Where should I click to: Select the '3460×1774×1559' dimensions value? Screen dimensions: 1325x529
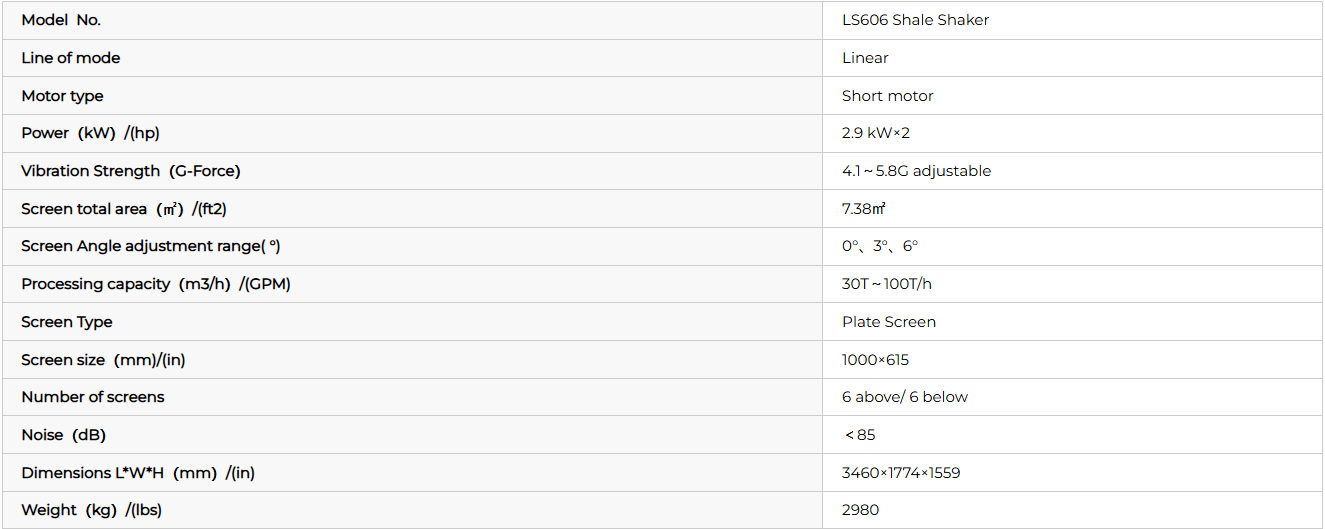coord(900,473)
